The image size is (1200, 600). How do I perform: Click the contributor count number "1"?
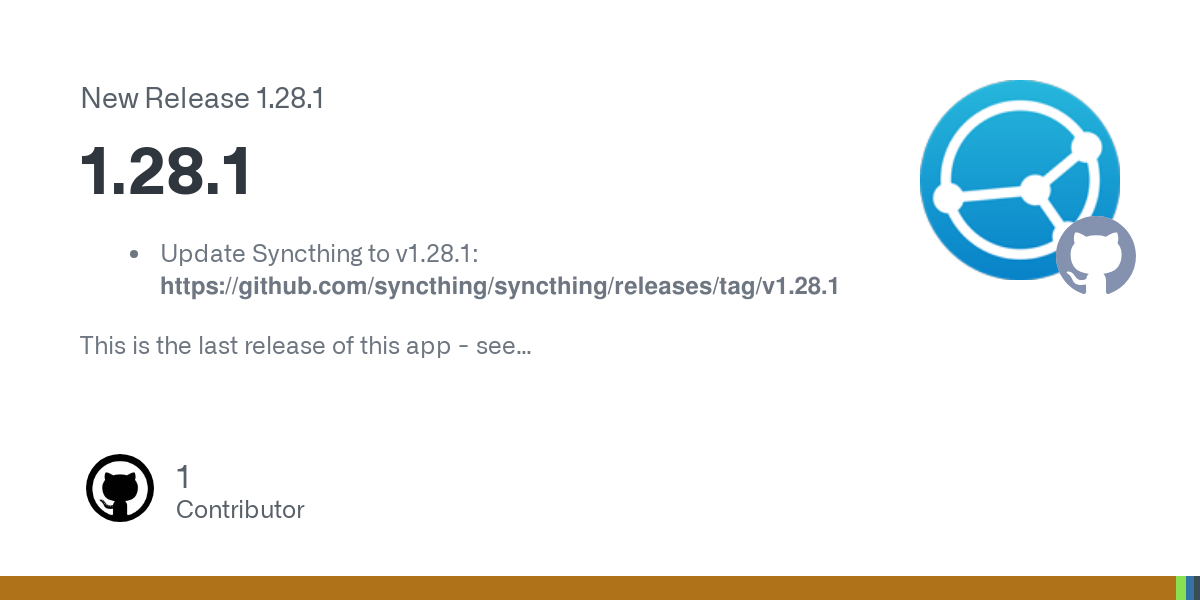[183, 477]
